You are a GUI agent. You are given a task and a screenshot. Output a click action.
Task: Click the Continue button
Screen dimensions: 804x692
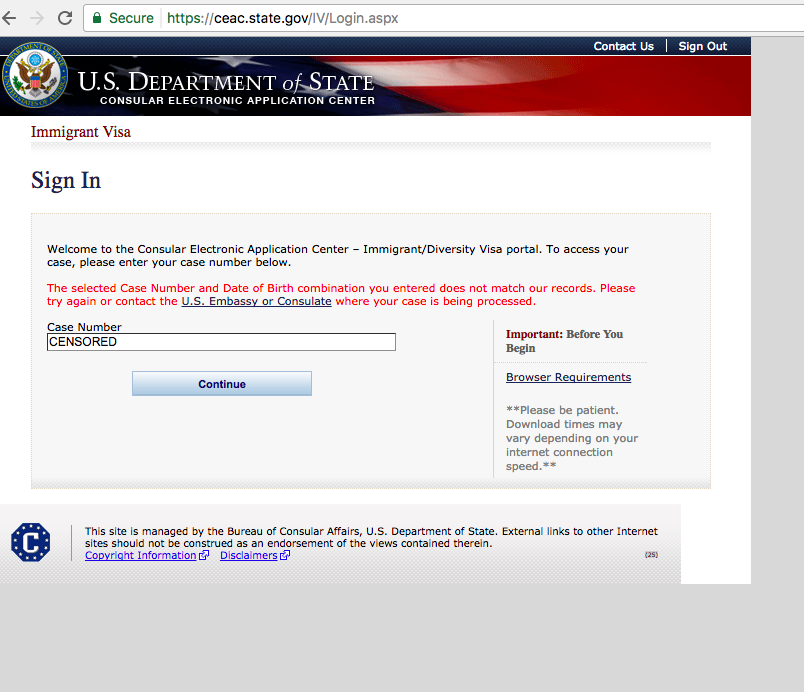tap(222, 383)
